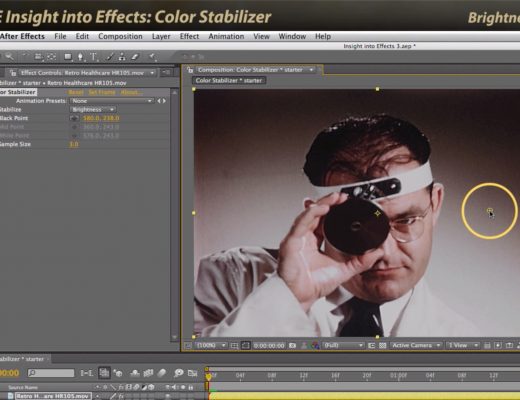Open the Effect Controls layer dropdown arrow
Viewport: 520px width, 400px height.
coord(152,73)
